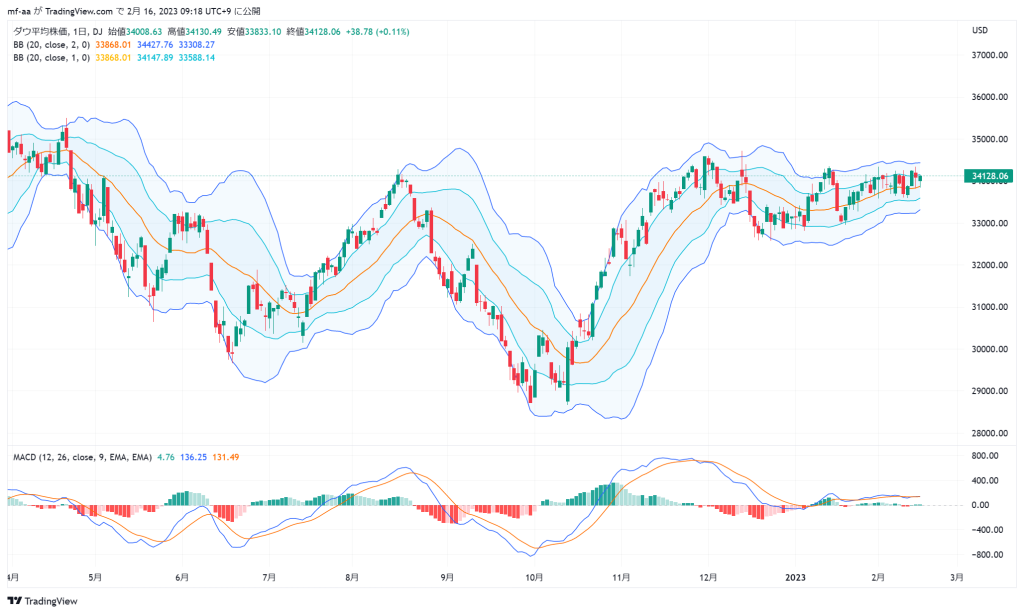Click the 37000.00 price scale label
This screenshot has height=614, width=1024.
pos(989,55)
